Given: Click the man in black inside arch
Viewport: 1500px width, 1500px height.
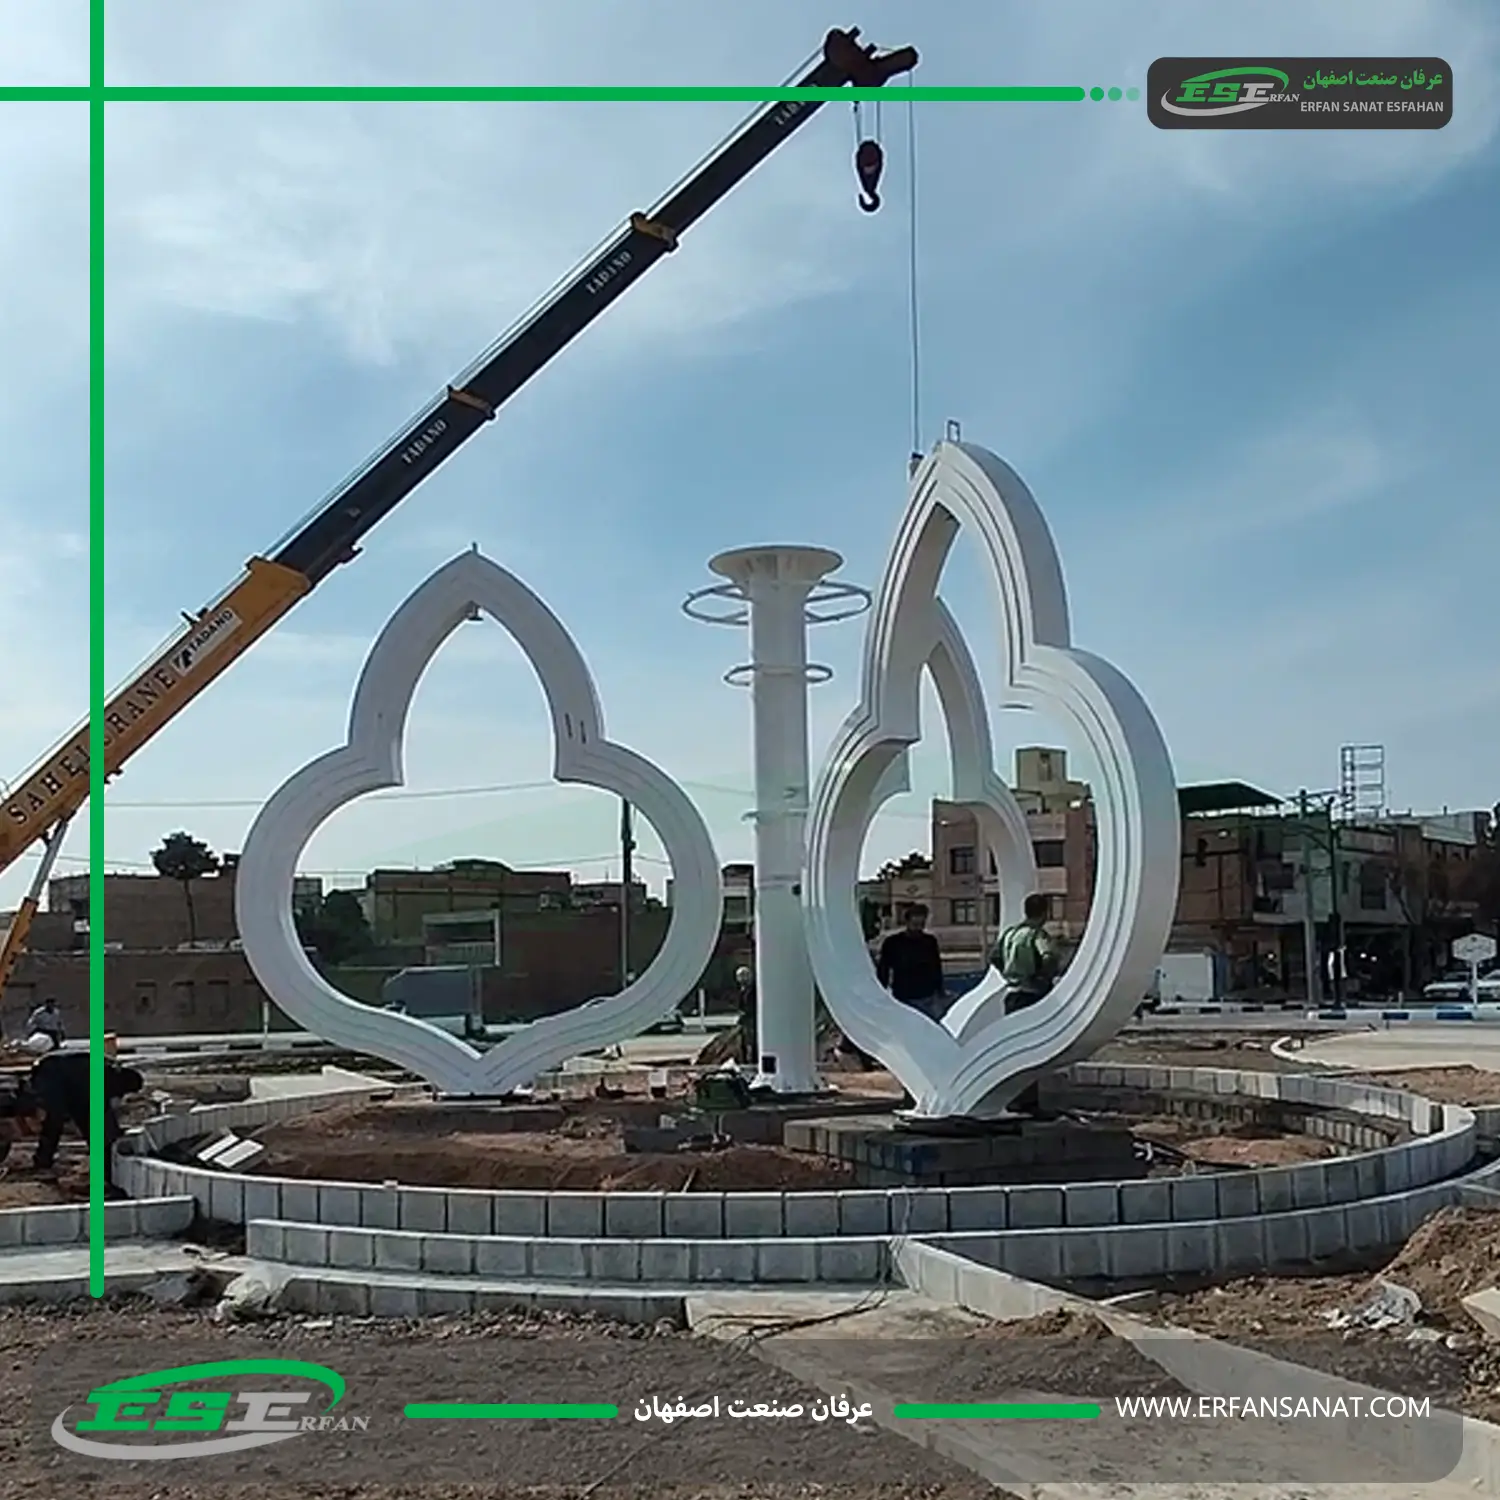Looking at the screenshot, I should (909, 960).
